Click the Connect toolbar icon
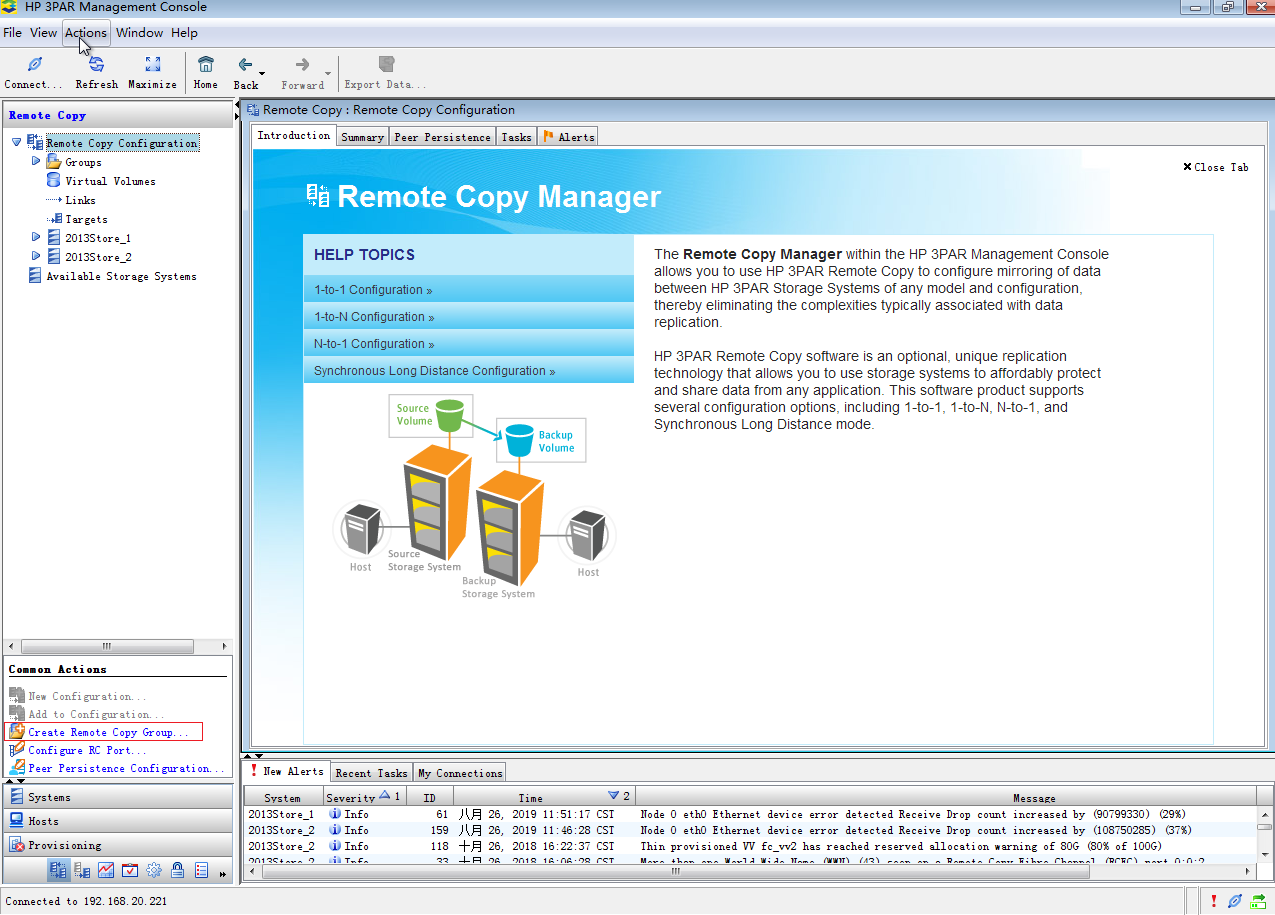The image size is (1275, 915). tap(34, 66)
